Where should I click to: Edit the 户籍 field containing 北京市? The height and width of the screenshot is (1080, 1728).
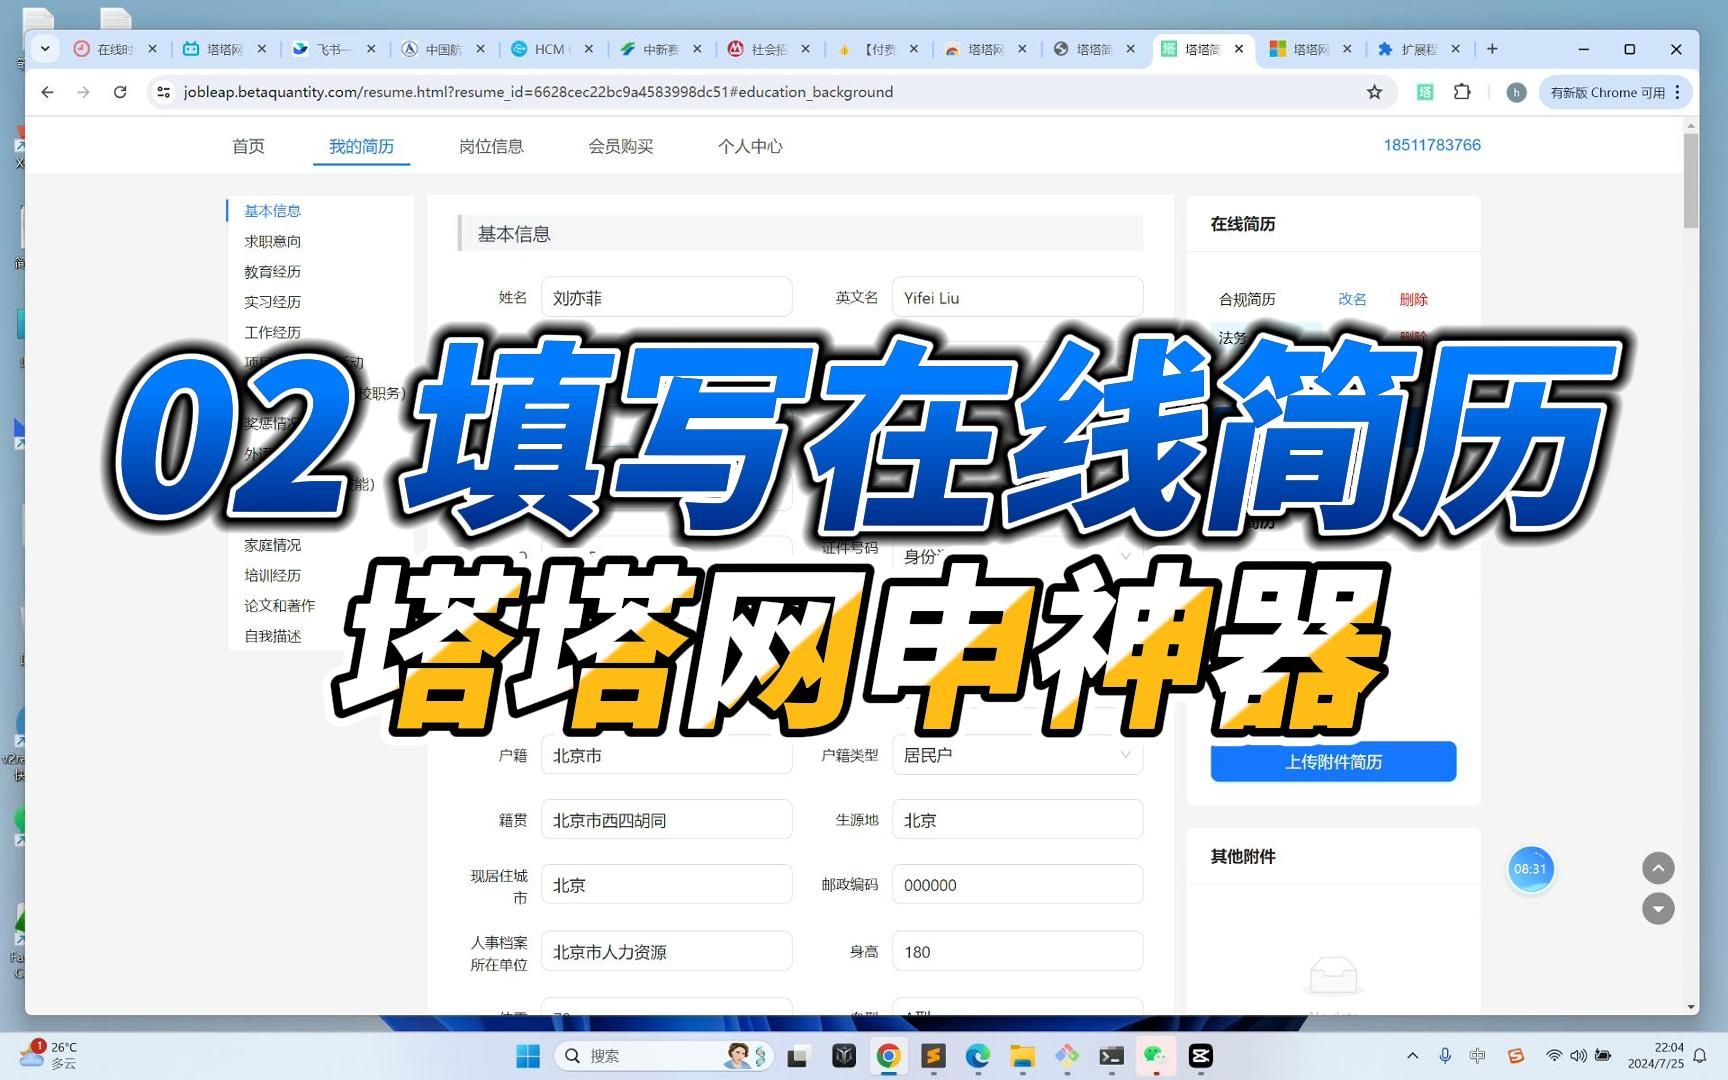[666, 755]
